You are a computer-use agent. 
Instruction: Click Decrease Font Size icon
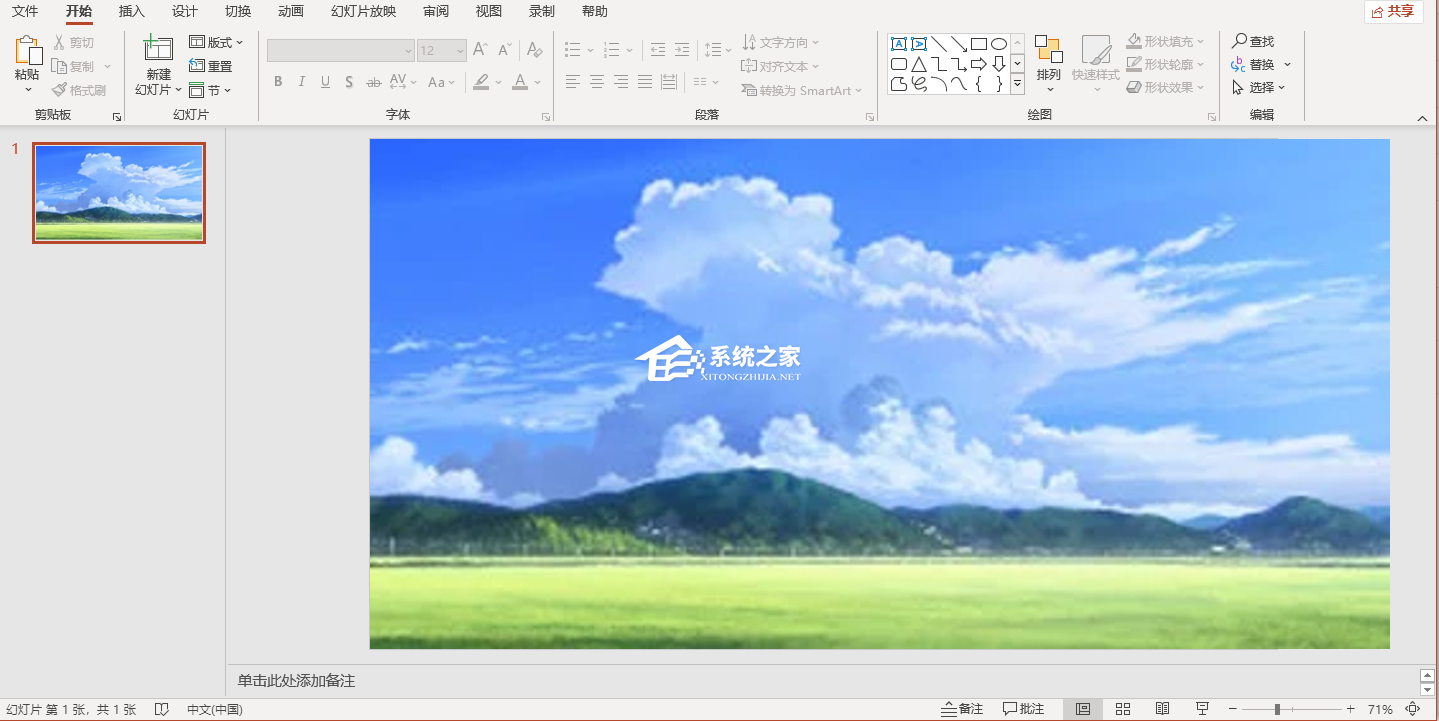[x=503, y=50]
